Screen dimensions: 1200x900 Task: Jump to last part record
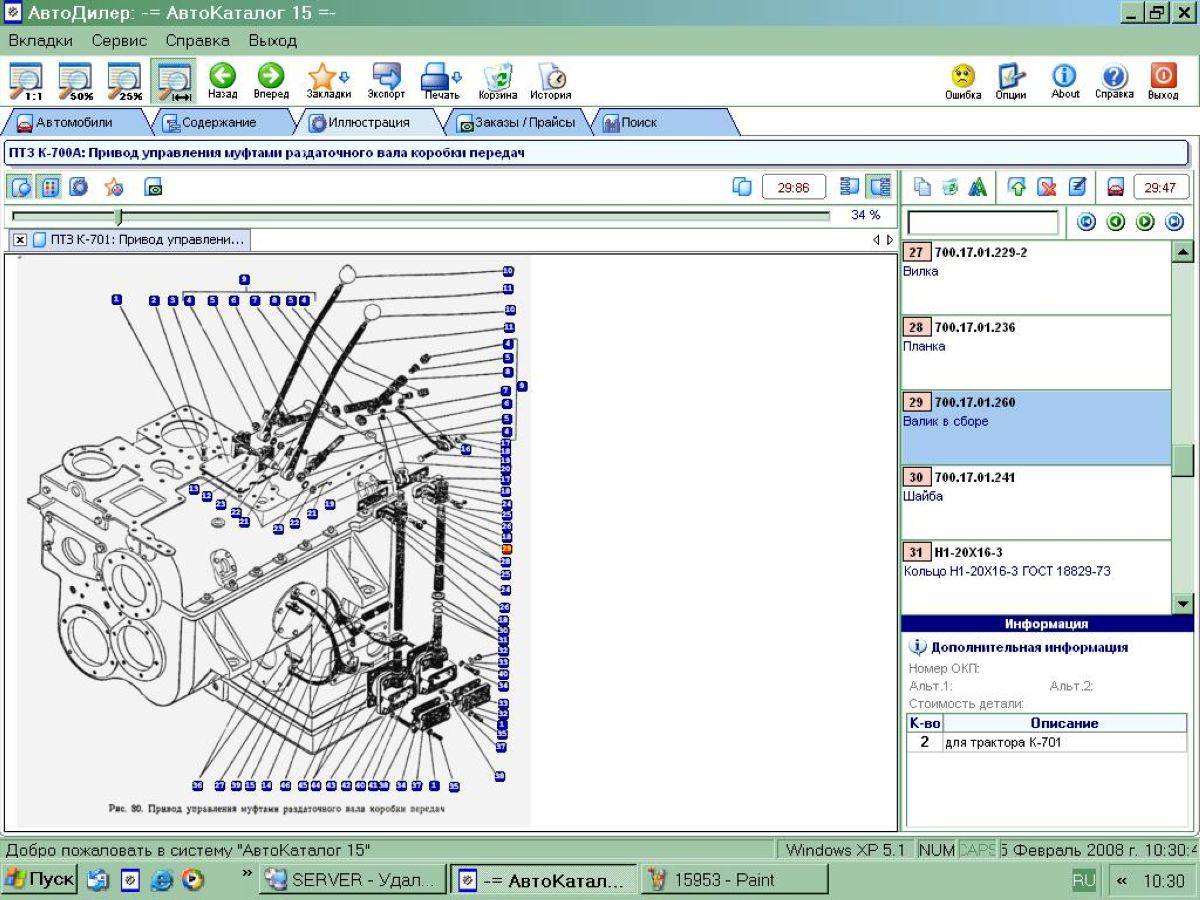click(1175, 222)
